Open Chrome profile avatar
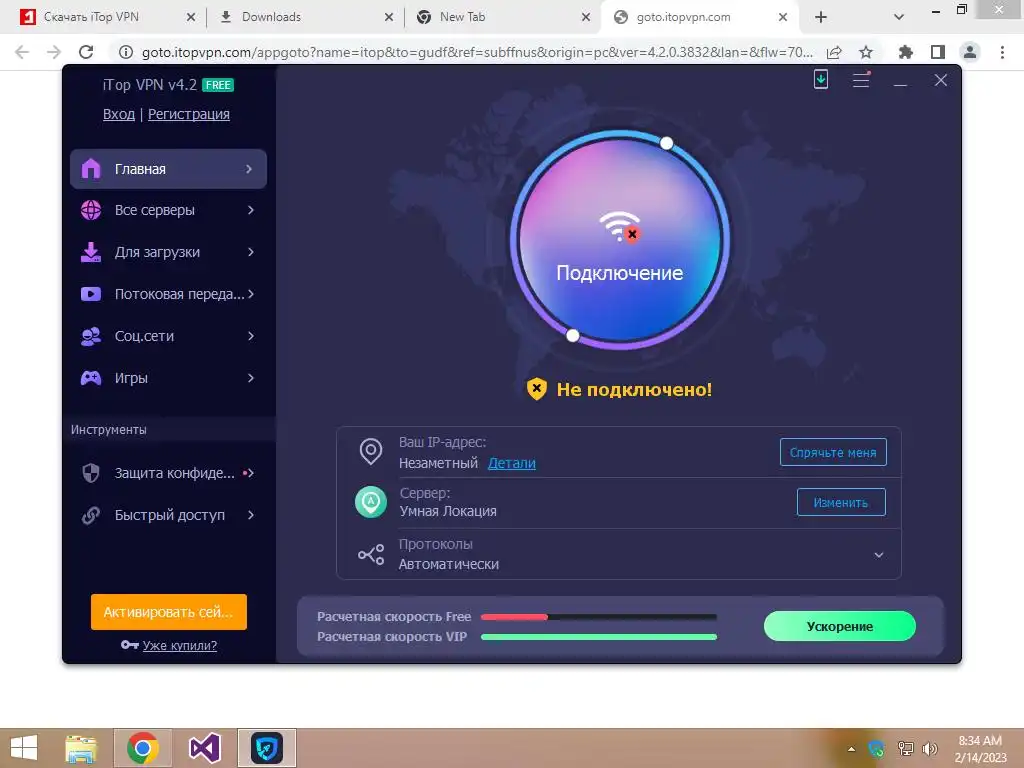Image resolution: width=1024 pixels, height=768 pixels. pos(970,52)
